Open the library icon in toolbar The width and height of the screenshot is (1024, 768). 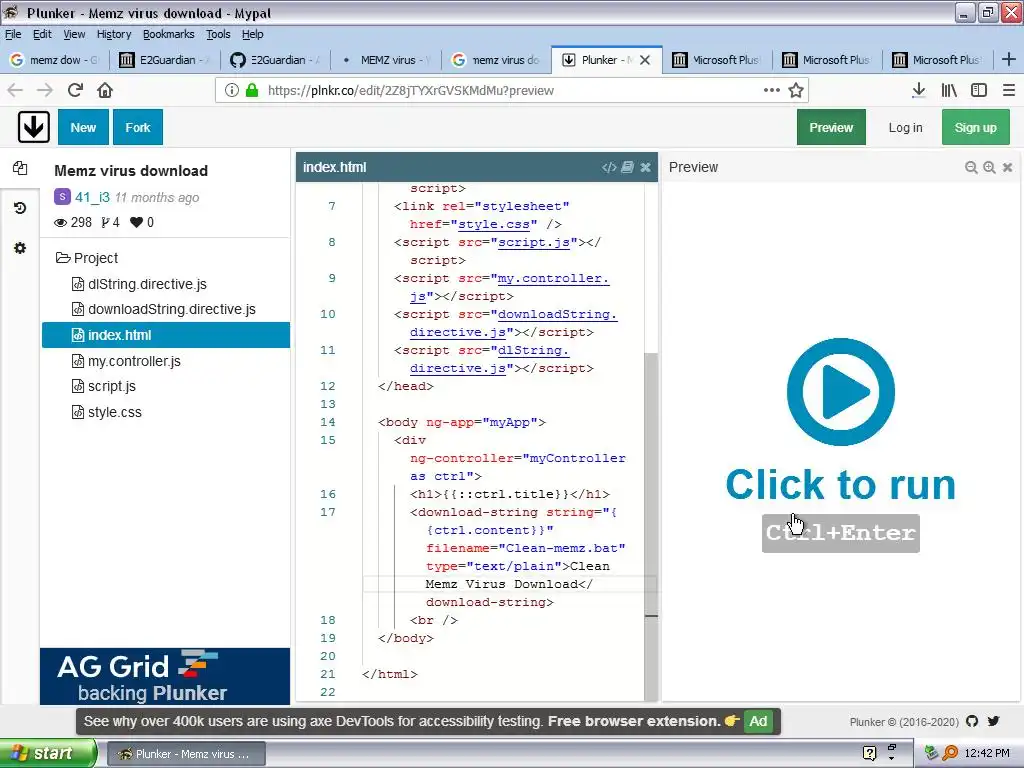(949, 90)
